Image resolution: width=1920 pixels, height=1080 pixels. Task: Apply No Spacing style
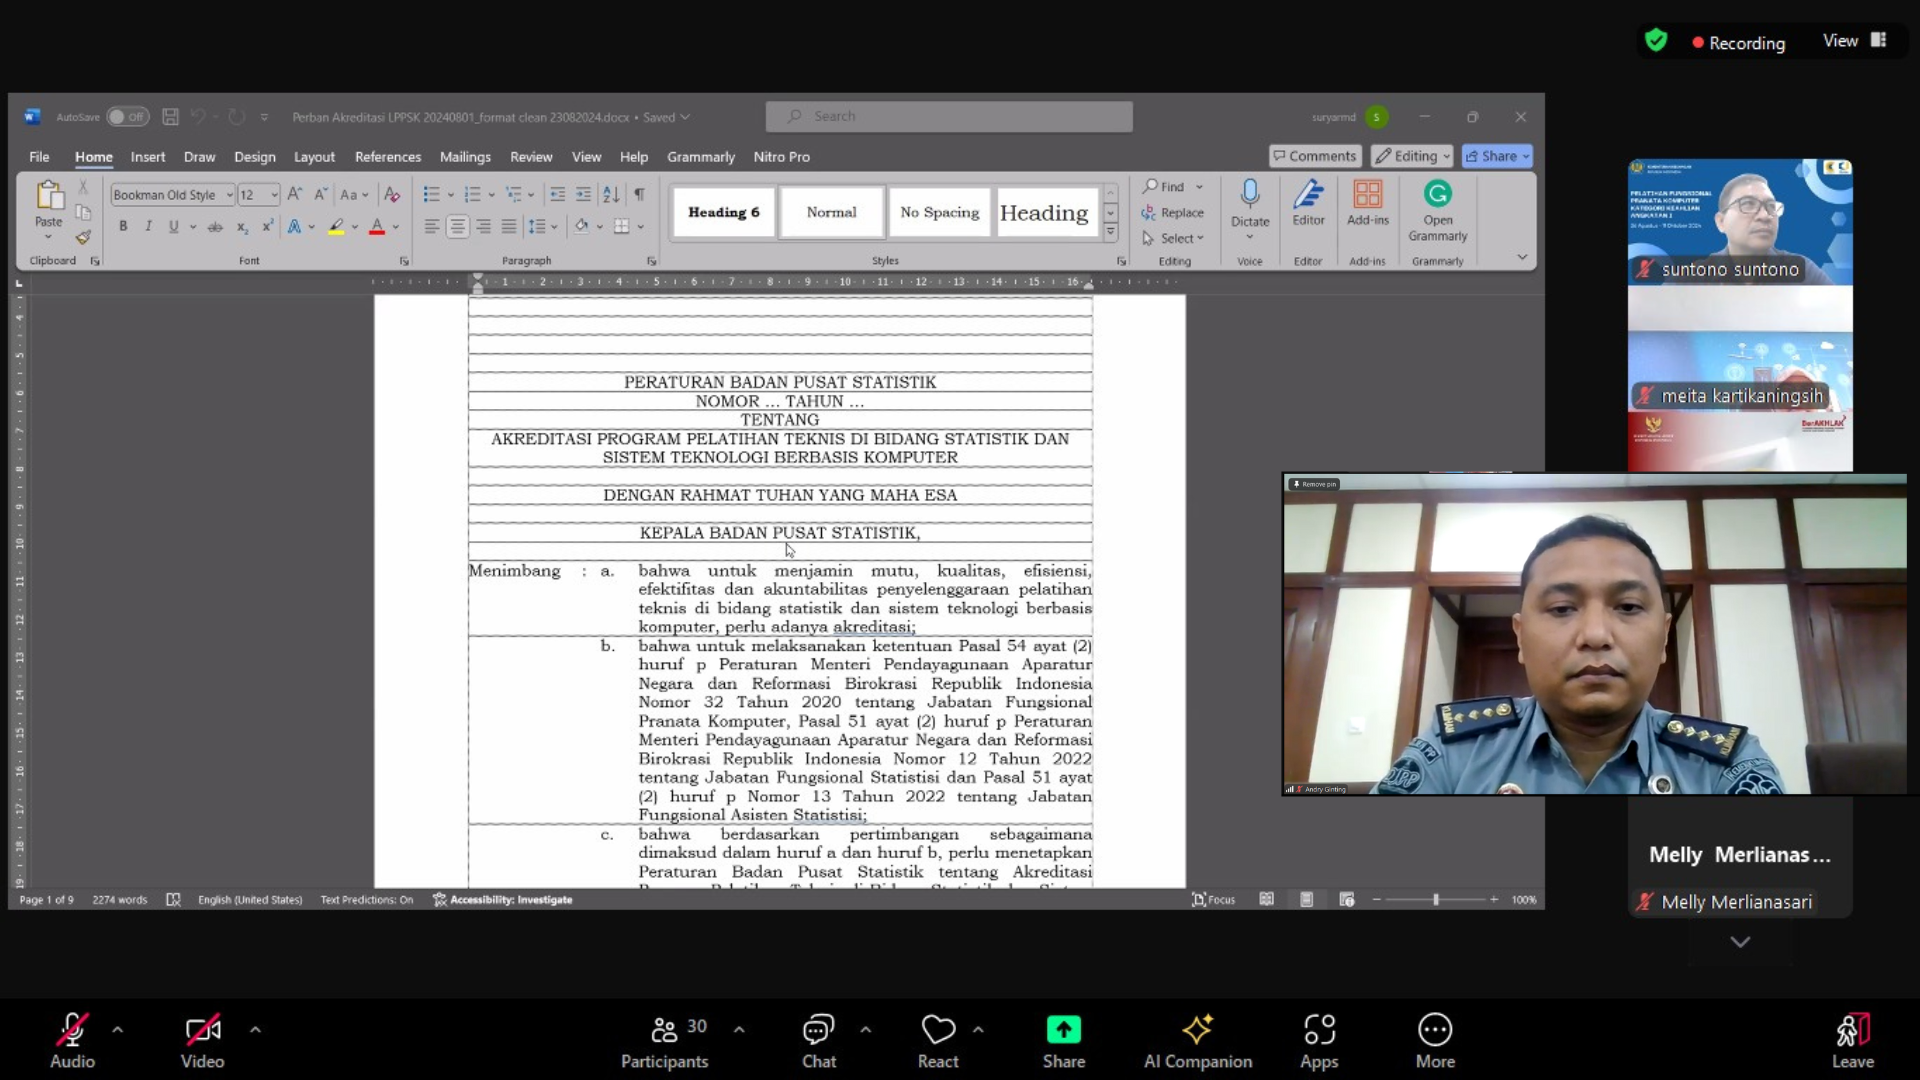click(x=939, y=212)
